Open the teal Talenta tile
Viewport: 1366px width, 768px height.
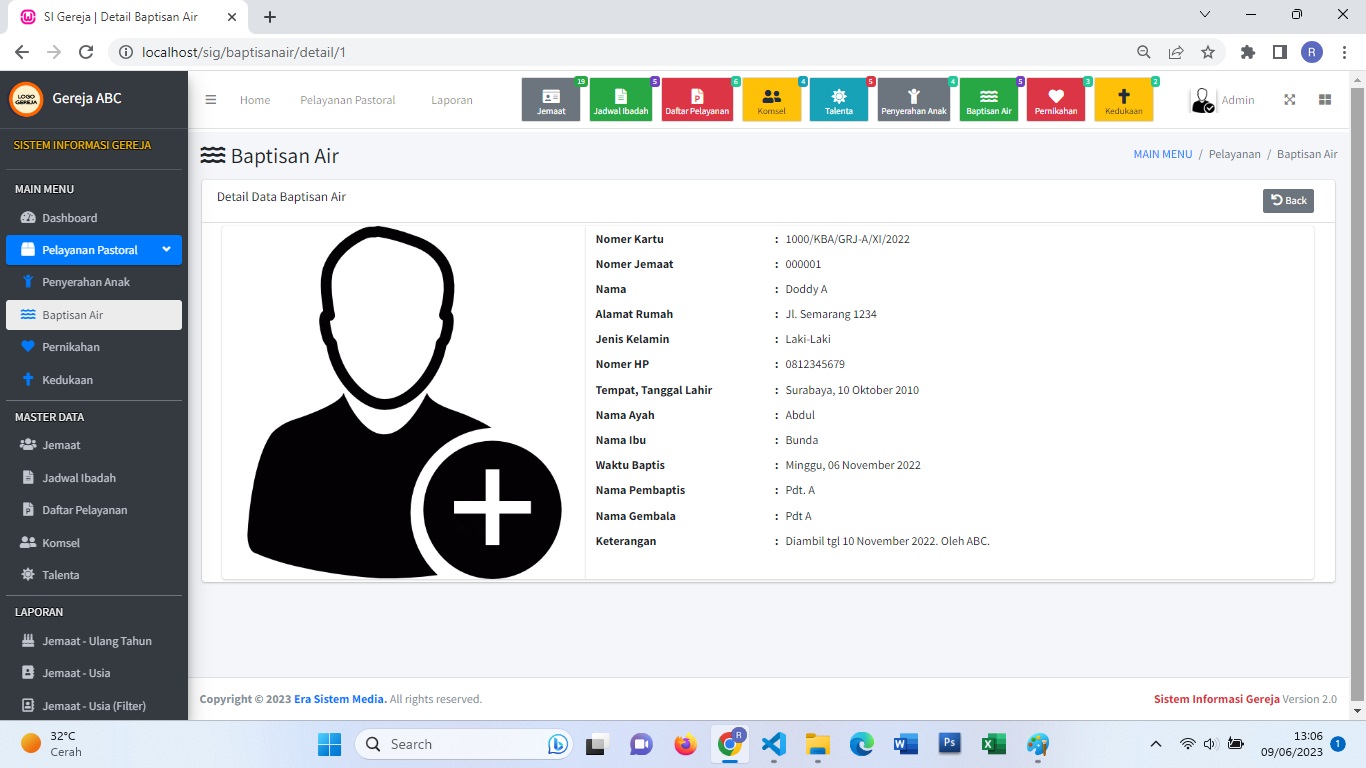tap(839, 100)
